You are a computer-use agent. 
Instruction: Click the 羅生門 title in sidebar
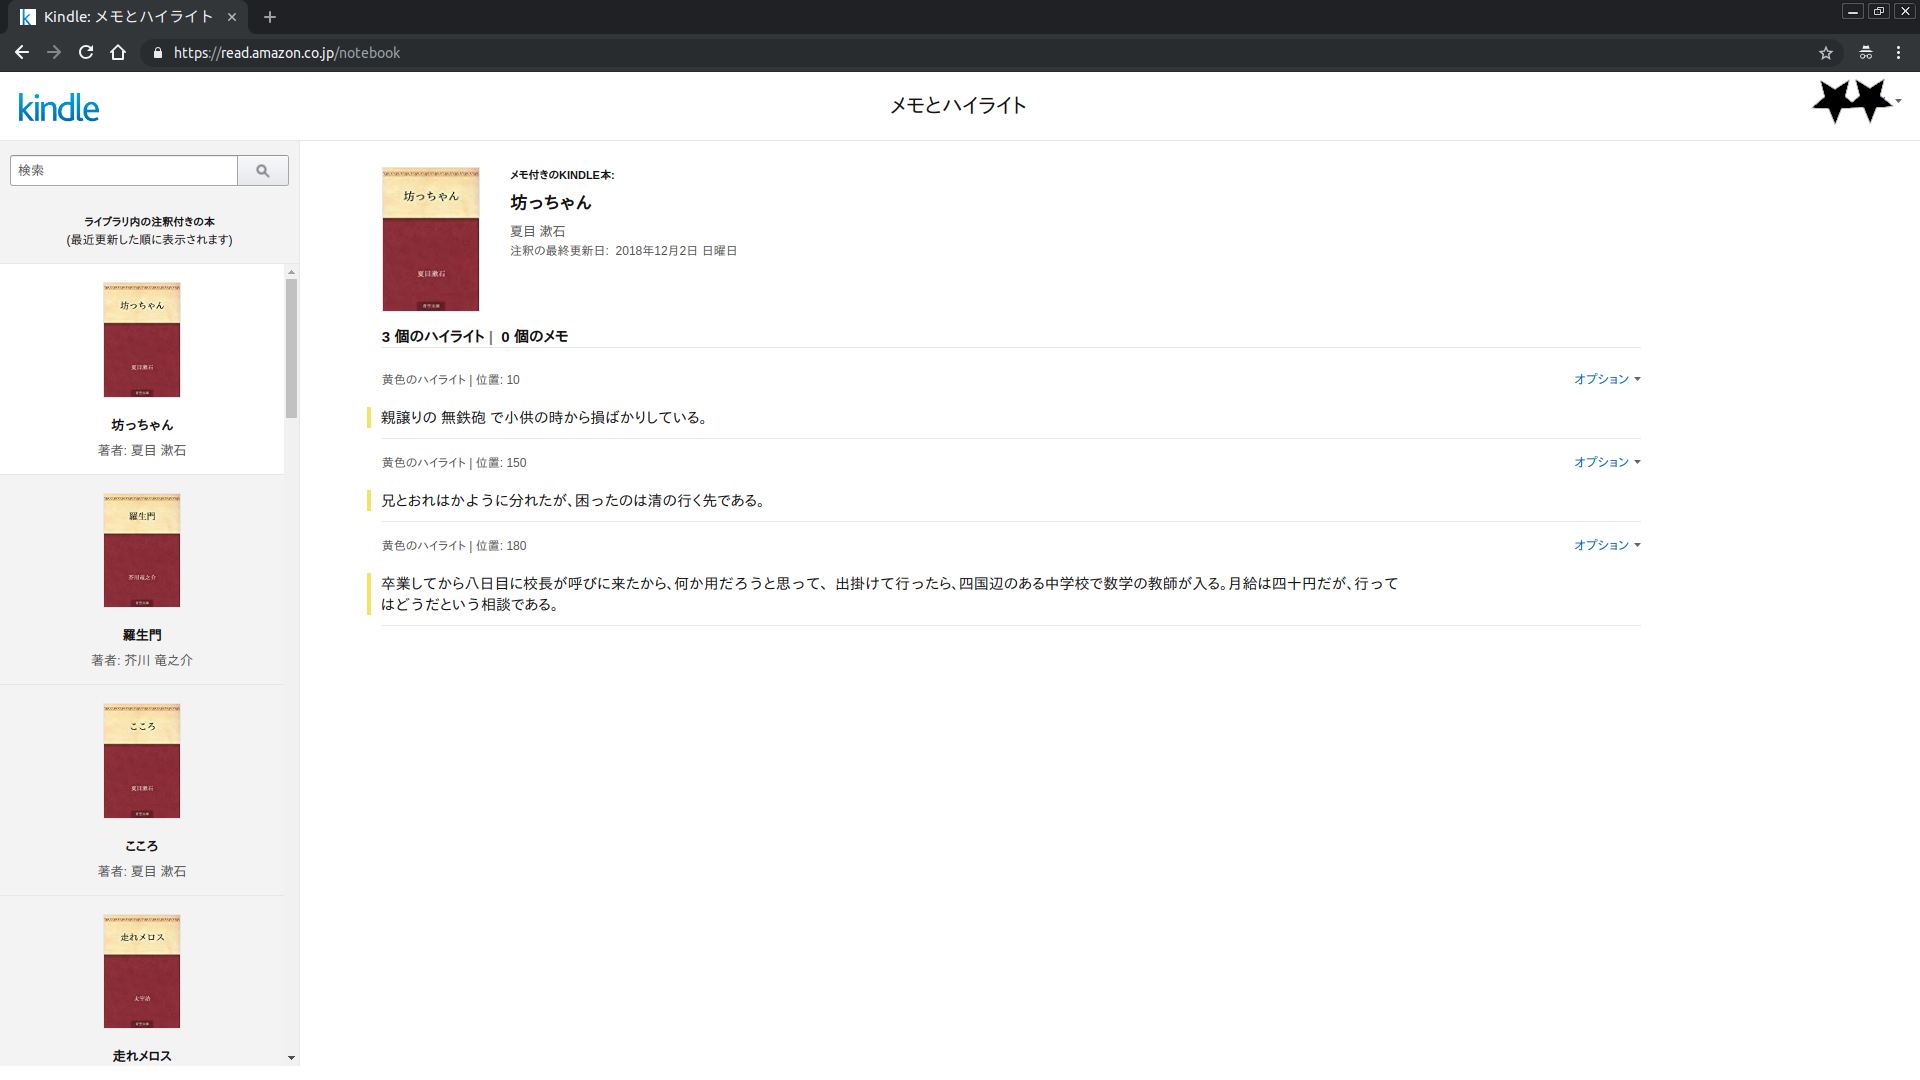pyautogui.click(x=142, y=635)
